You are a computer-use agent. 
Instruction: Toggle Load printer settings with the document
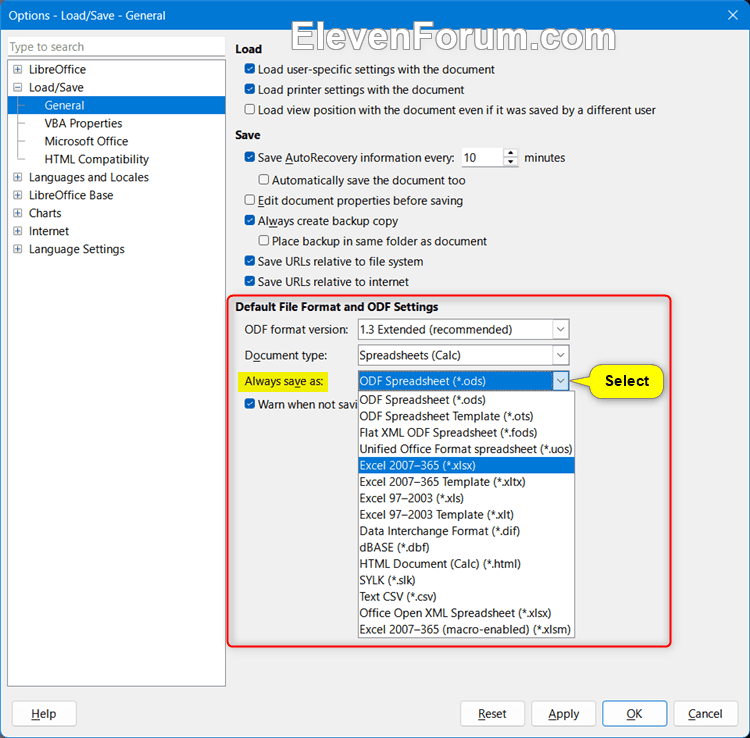point(250,89)
